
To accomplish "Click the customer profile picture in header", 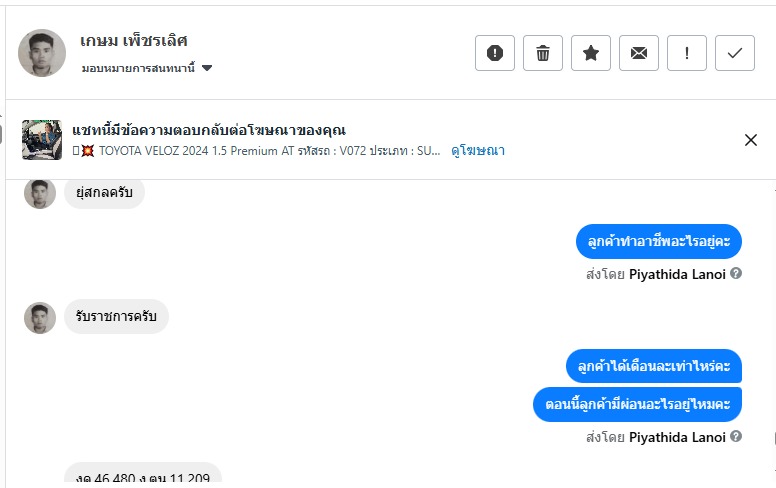I will pyautogui.click(x=42, y=53).
